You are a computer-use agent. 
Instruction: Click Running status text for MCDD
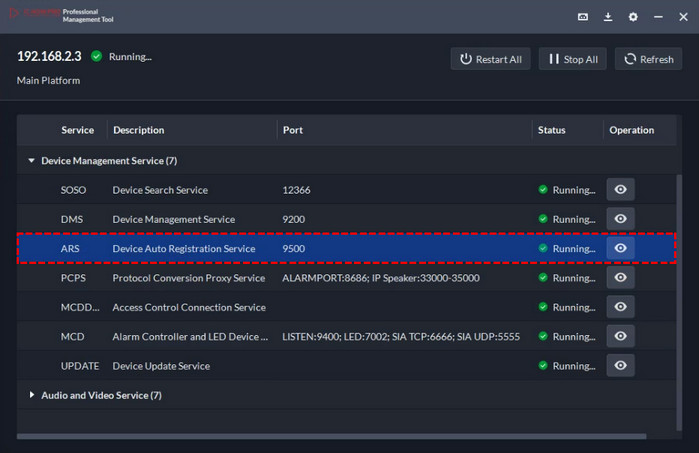[574, 308]
